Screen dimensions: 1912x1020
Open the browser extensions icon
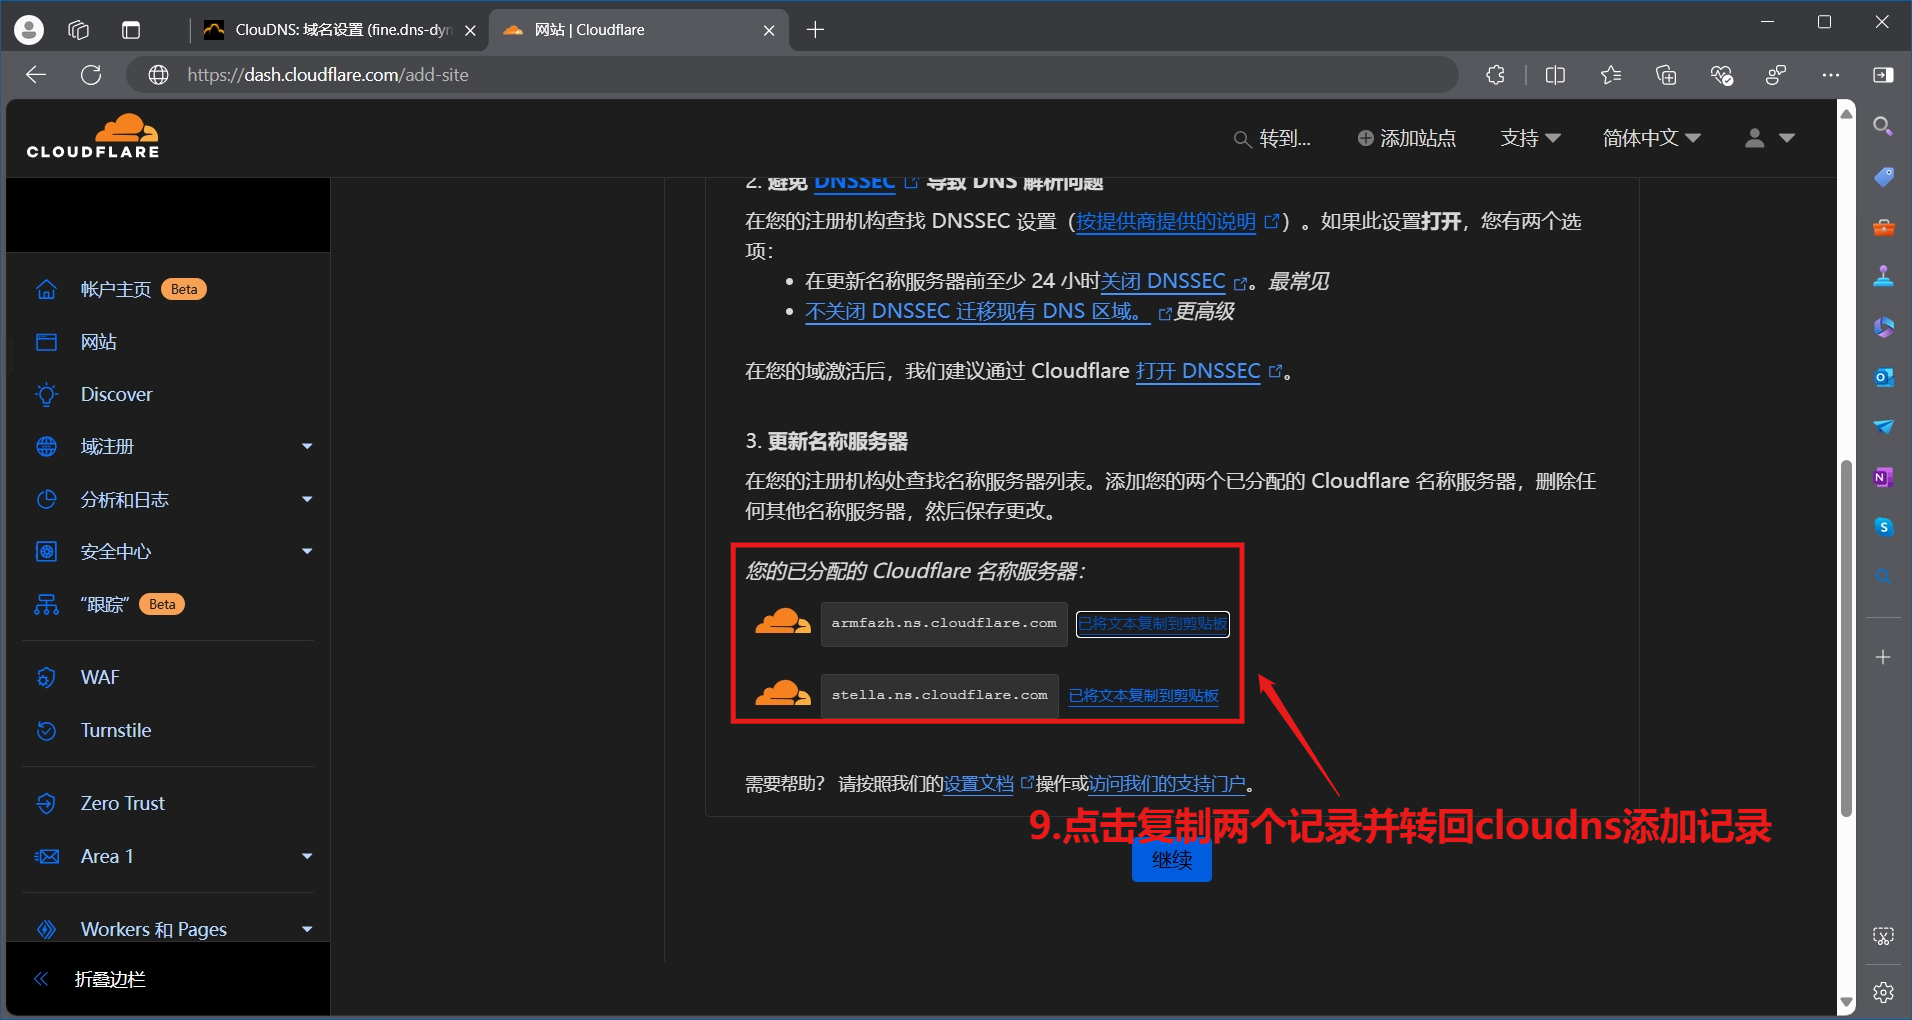point(1495,75)
